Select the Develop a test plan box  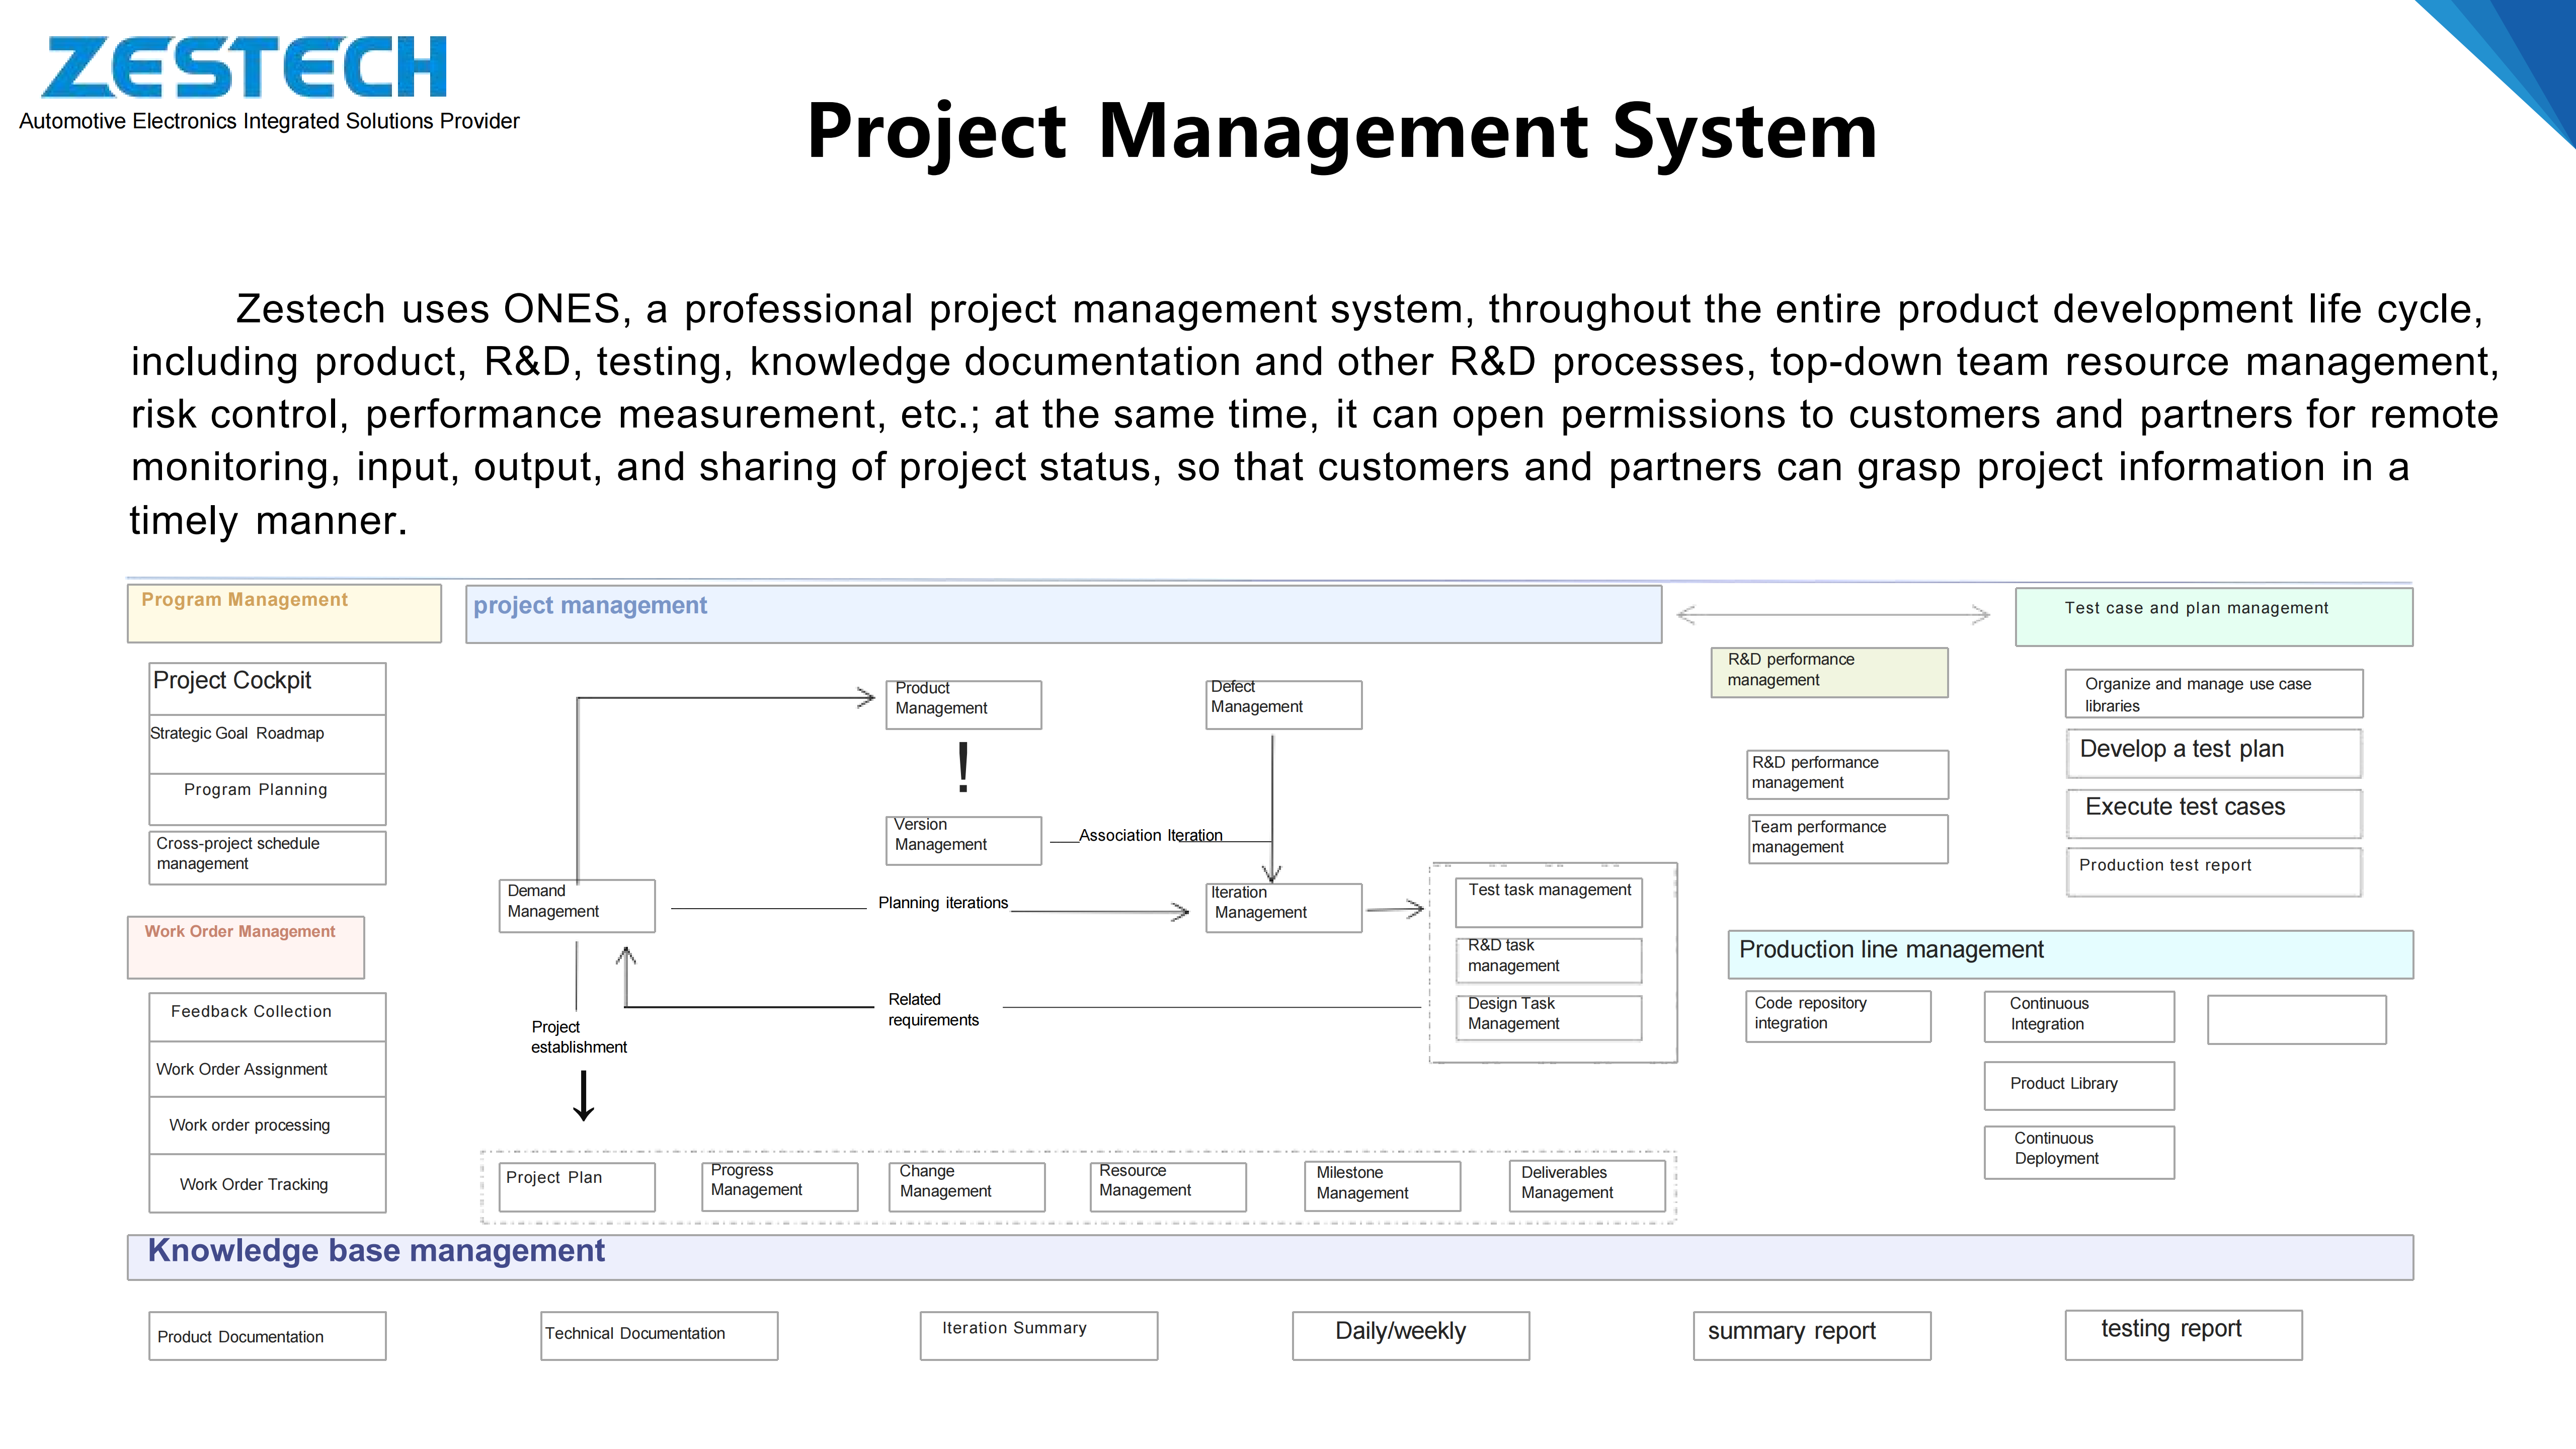point(2213,753)
